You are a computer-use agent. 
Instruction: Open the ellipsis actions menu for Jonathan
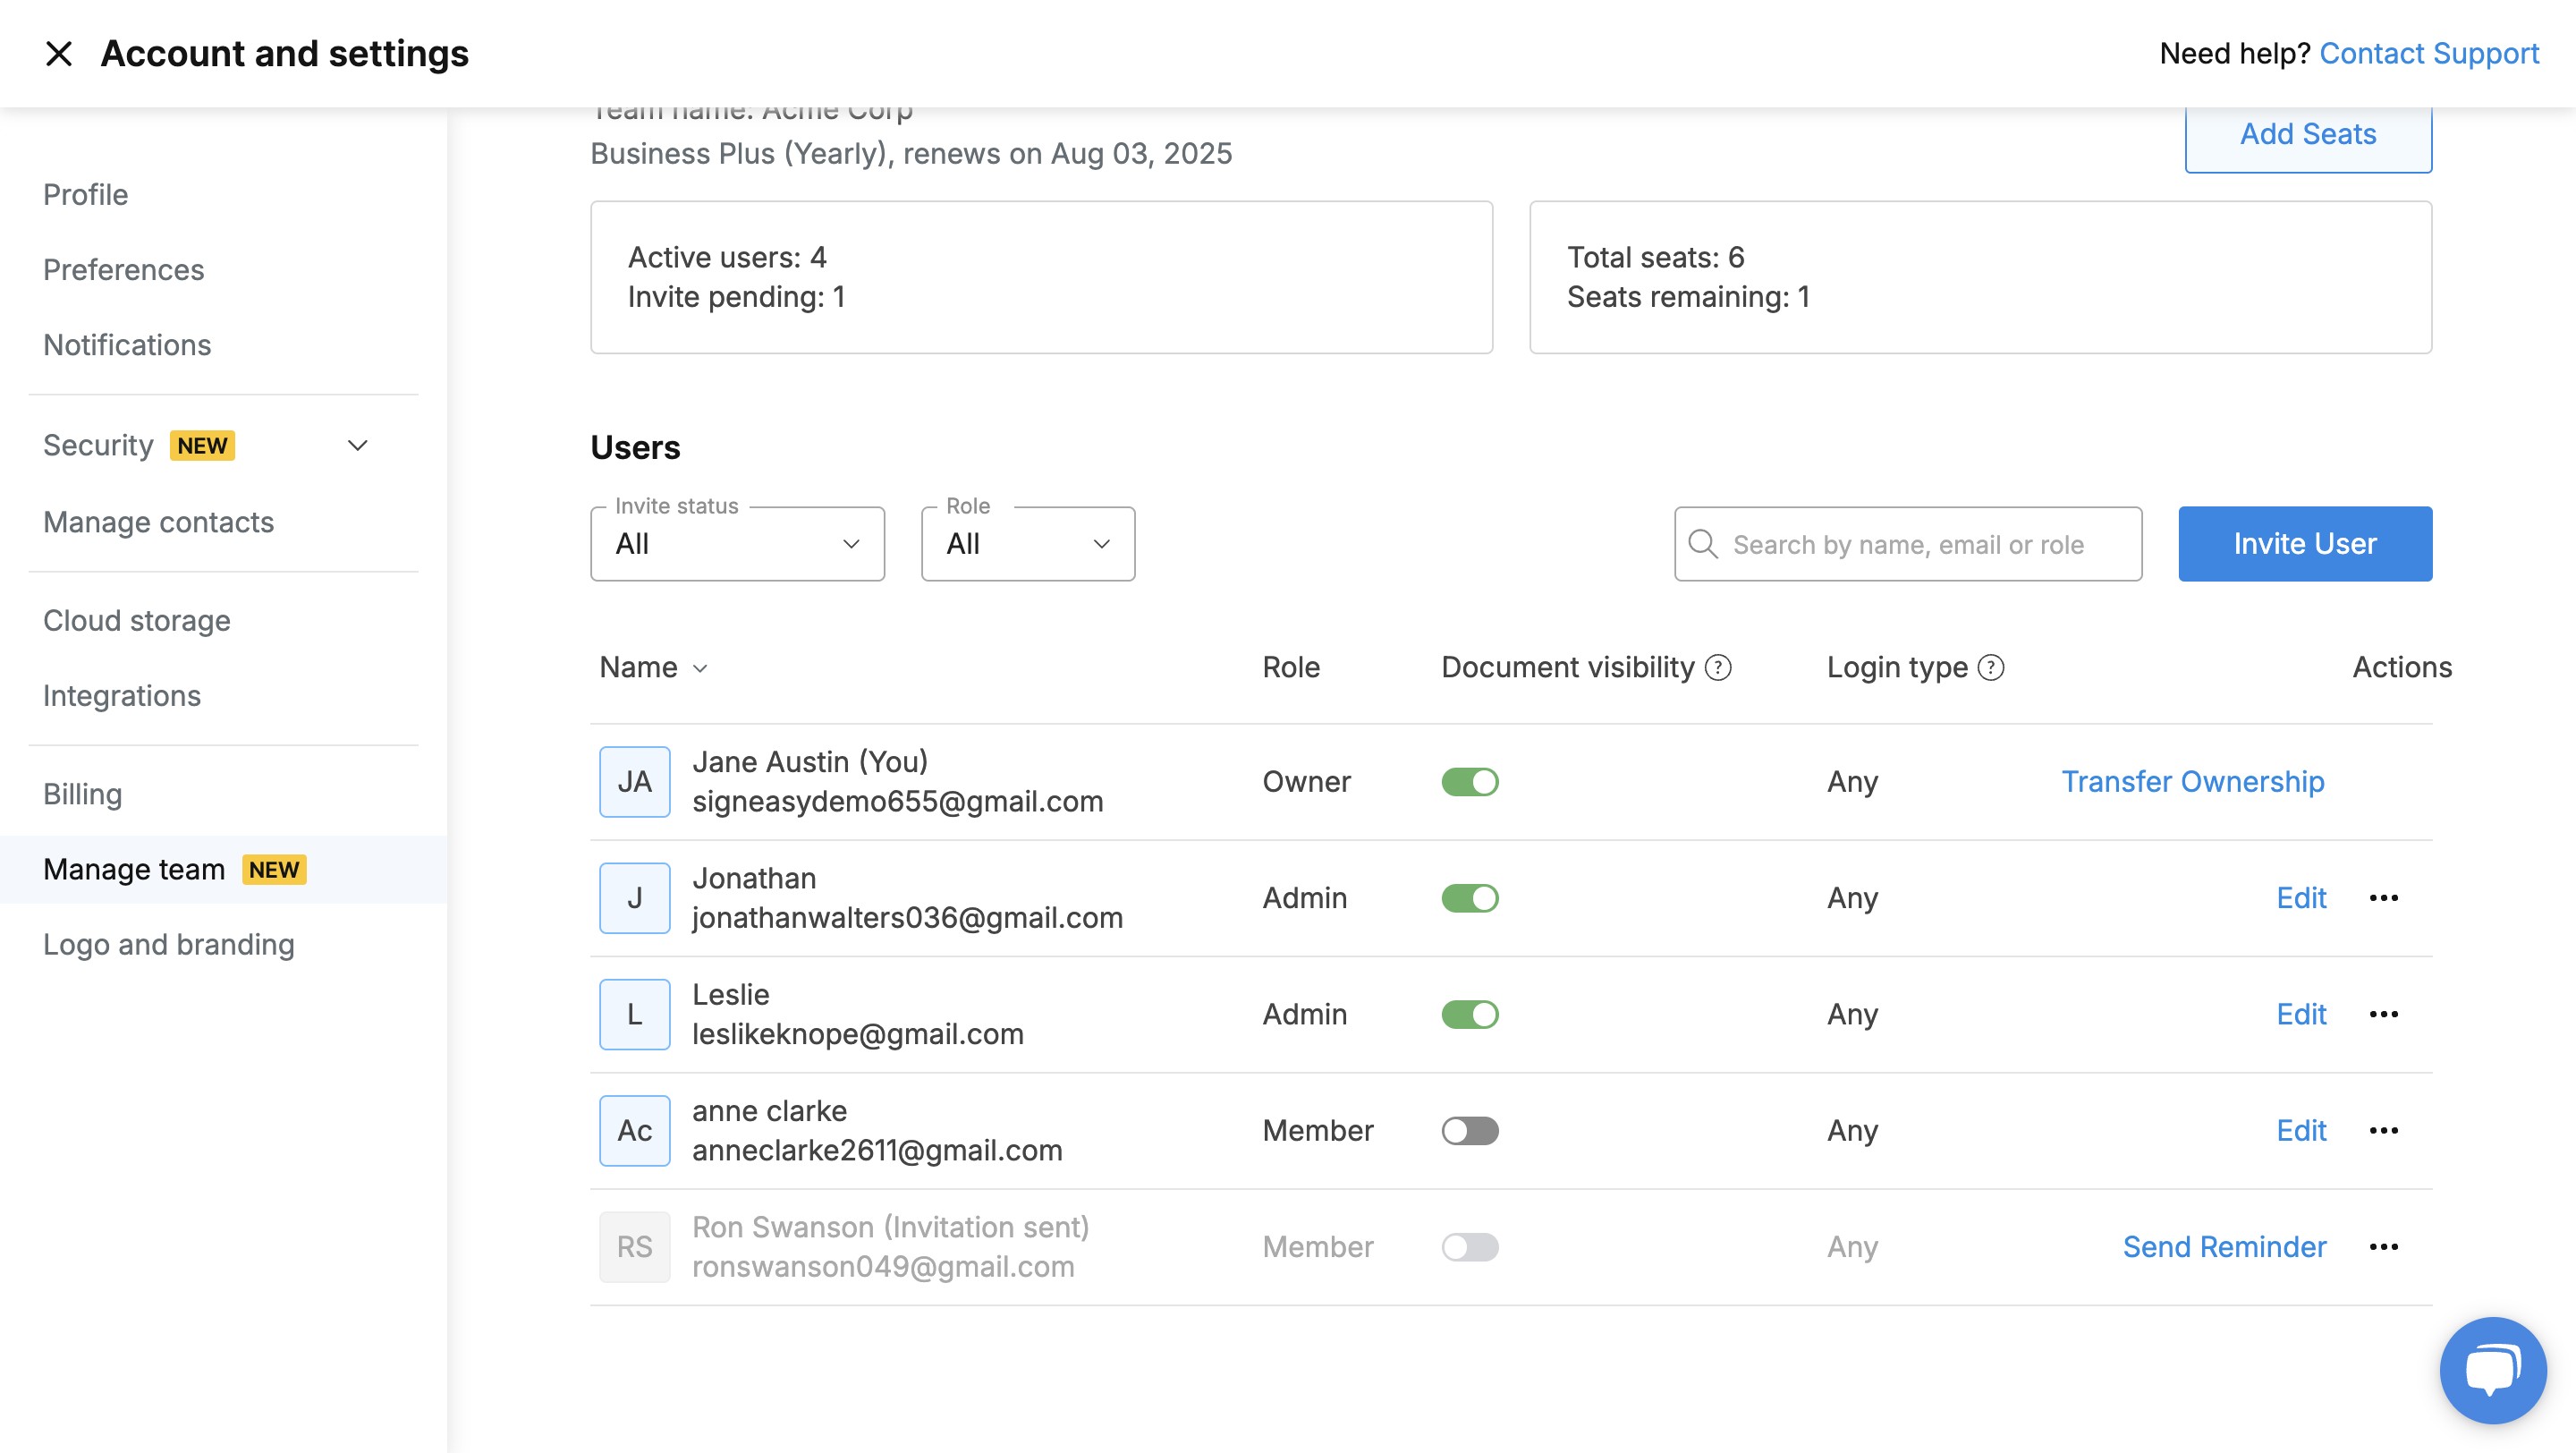pyautogui.click(x=2384, y=897)
